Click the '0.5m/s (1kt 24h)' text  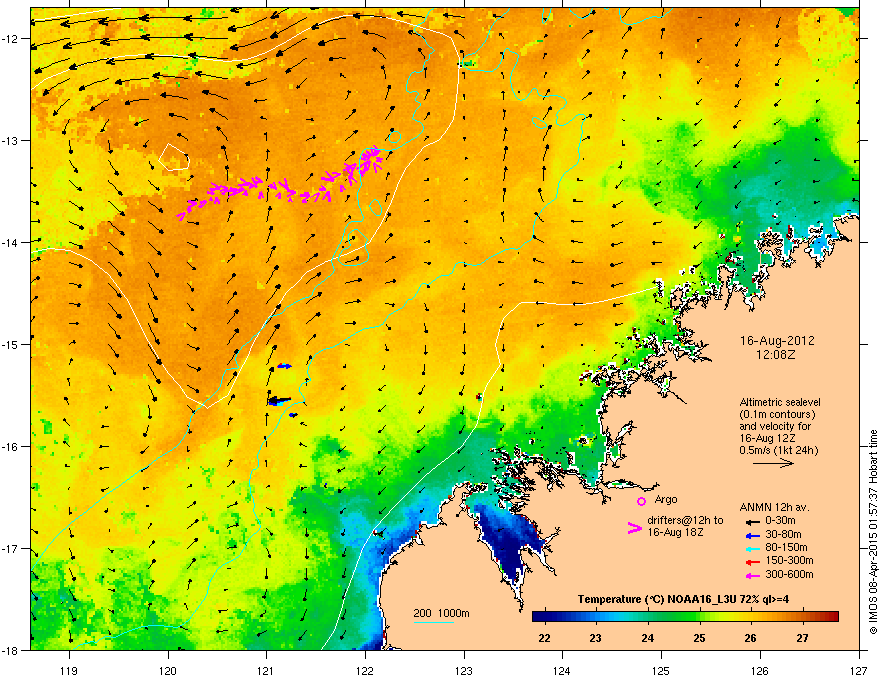779,450
